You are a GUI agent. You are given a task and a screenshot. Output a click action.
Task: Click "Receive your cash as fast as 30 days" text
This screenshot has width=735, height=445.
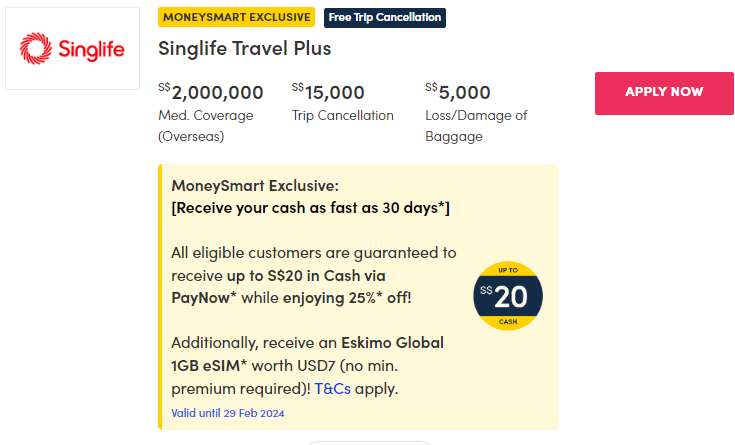click(x=311, y=207)
